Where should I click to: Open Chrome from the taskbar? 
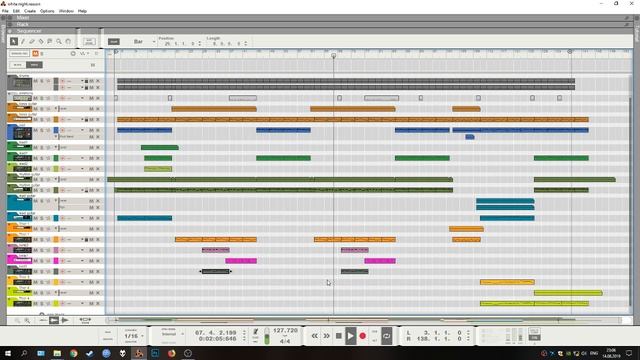[x=73, y=353]
